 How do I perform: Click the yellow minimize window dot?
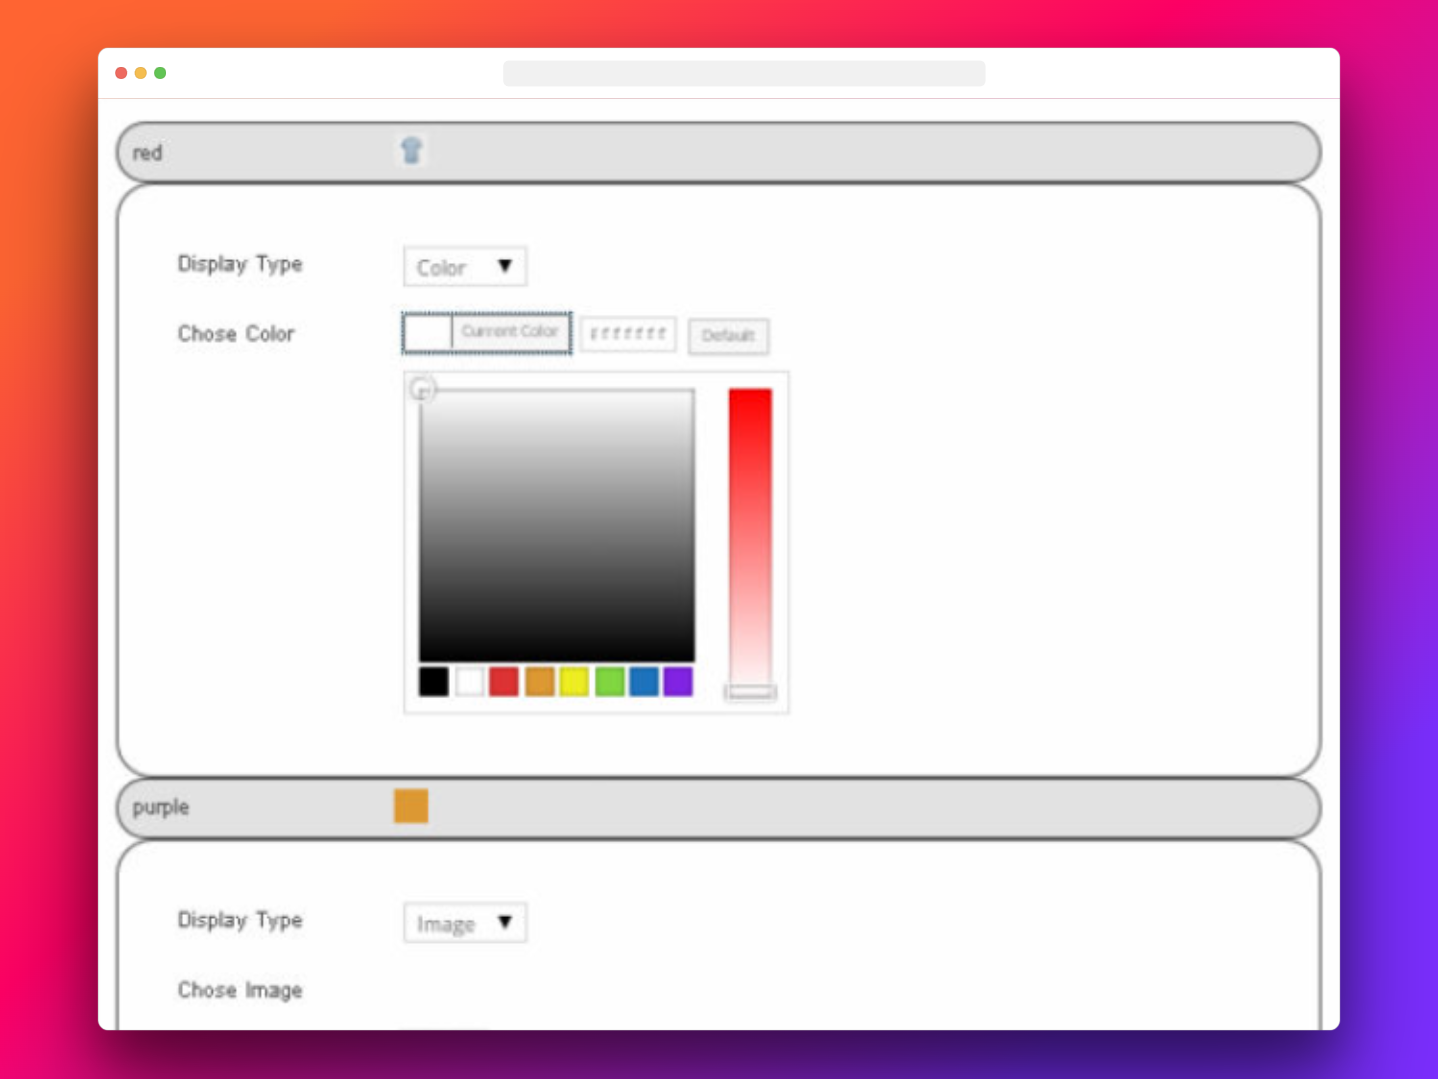coord(140,73)
